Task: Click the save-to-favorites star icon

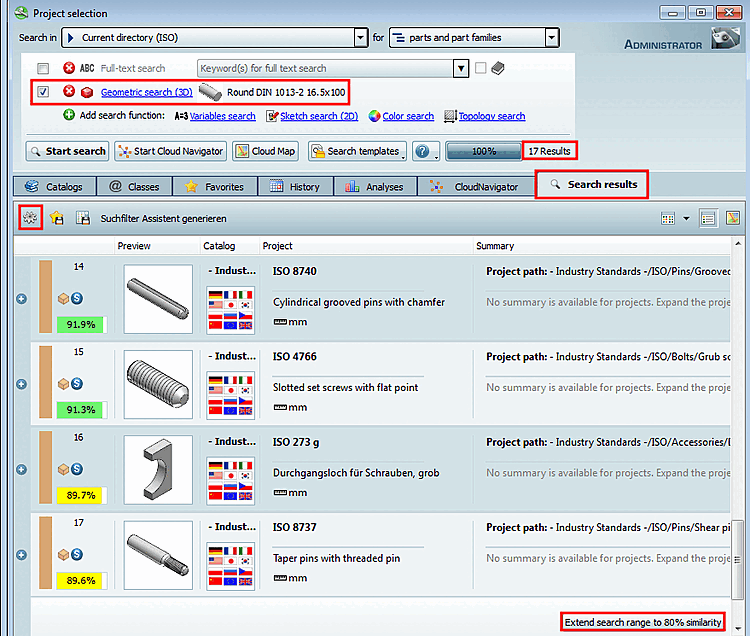Action: (x=57, y=218)
